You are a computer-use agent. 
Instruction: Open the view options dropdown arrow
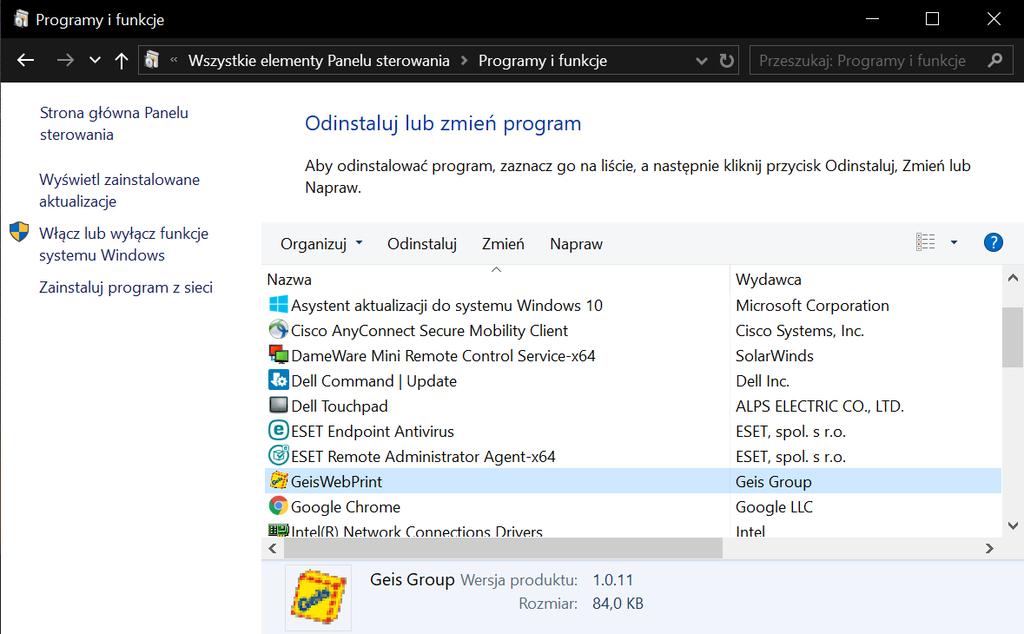coord(953,242)
